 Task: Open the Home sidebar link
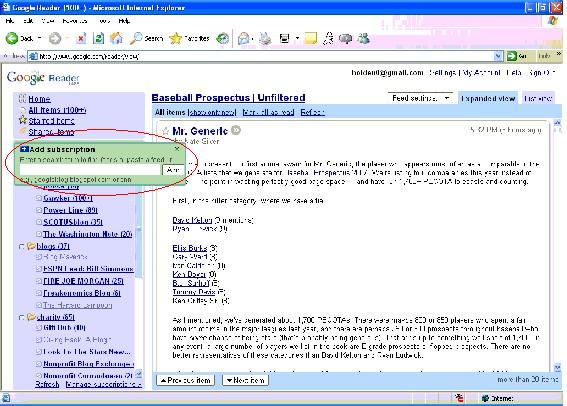tap(39, 99)
